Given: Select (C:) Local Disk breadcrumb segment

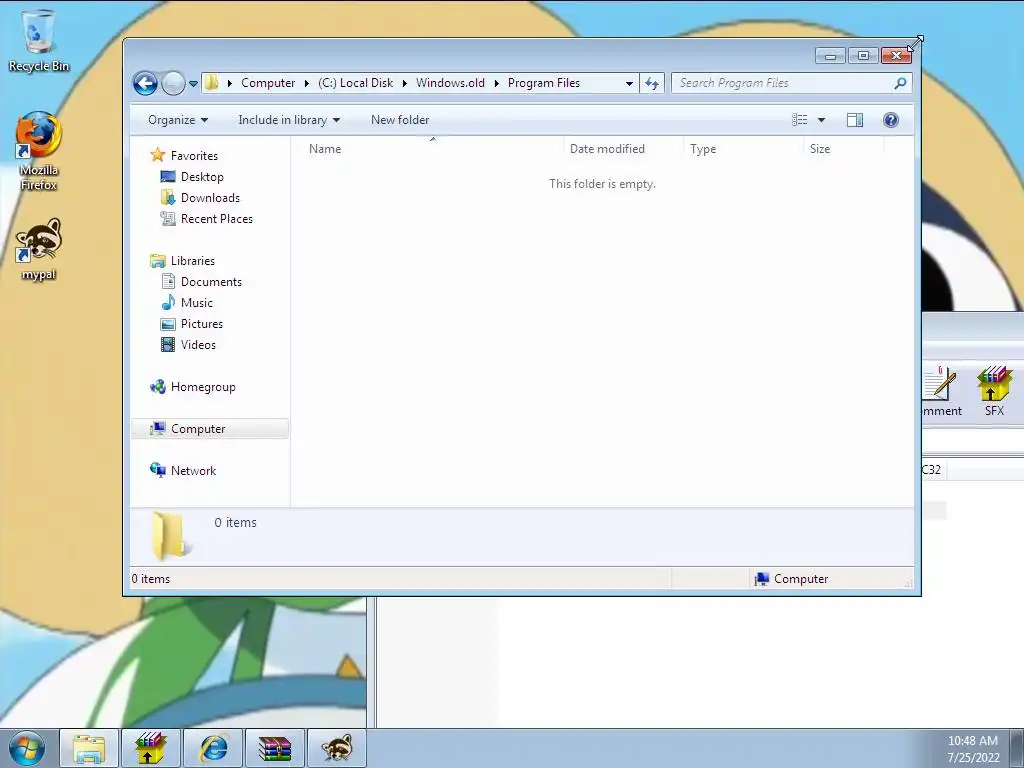Looking at the screenshot, I should 355,83.
